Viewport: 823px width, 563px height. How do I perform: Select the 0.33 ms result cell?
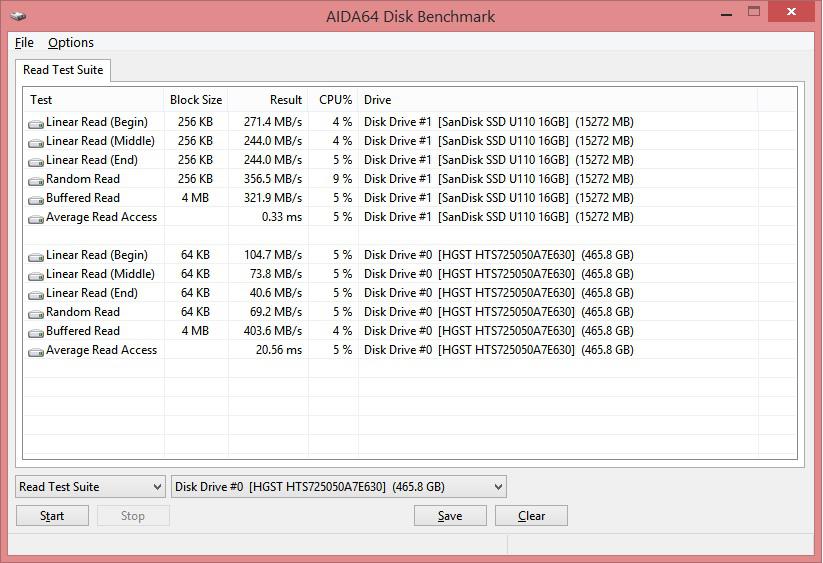pos(282,217)
